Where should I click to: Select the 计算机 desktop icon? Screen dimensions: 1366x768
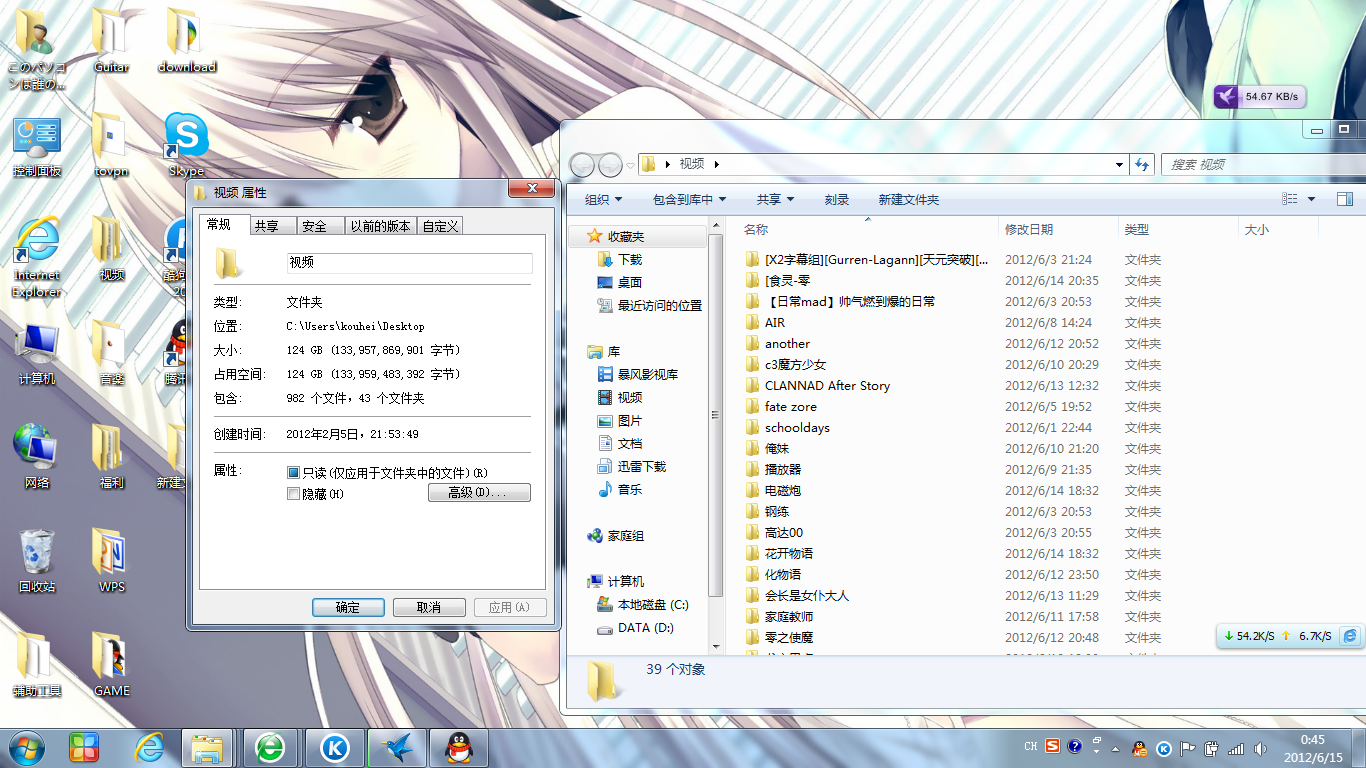[37, 353]
